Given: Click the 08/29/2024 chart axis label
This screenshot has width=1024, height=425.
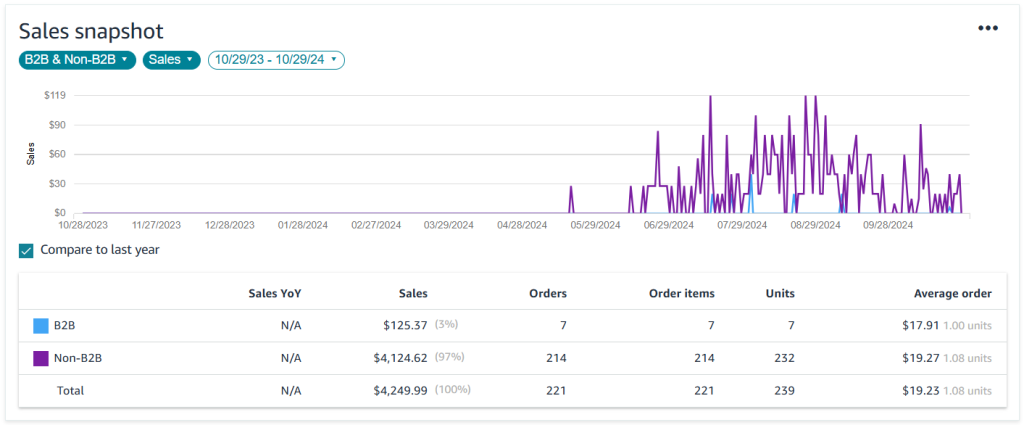Looking at the screenshot, I should click(x=814, y=226).
